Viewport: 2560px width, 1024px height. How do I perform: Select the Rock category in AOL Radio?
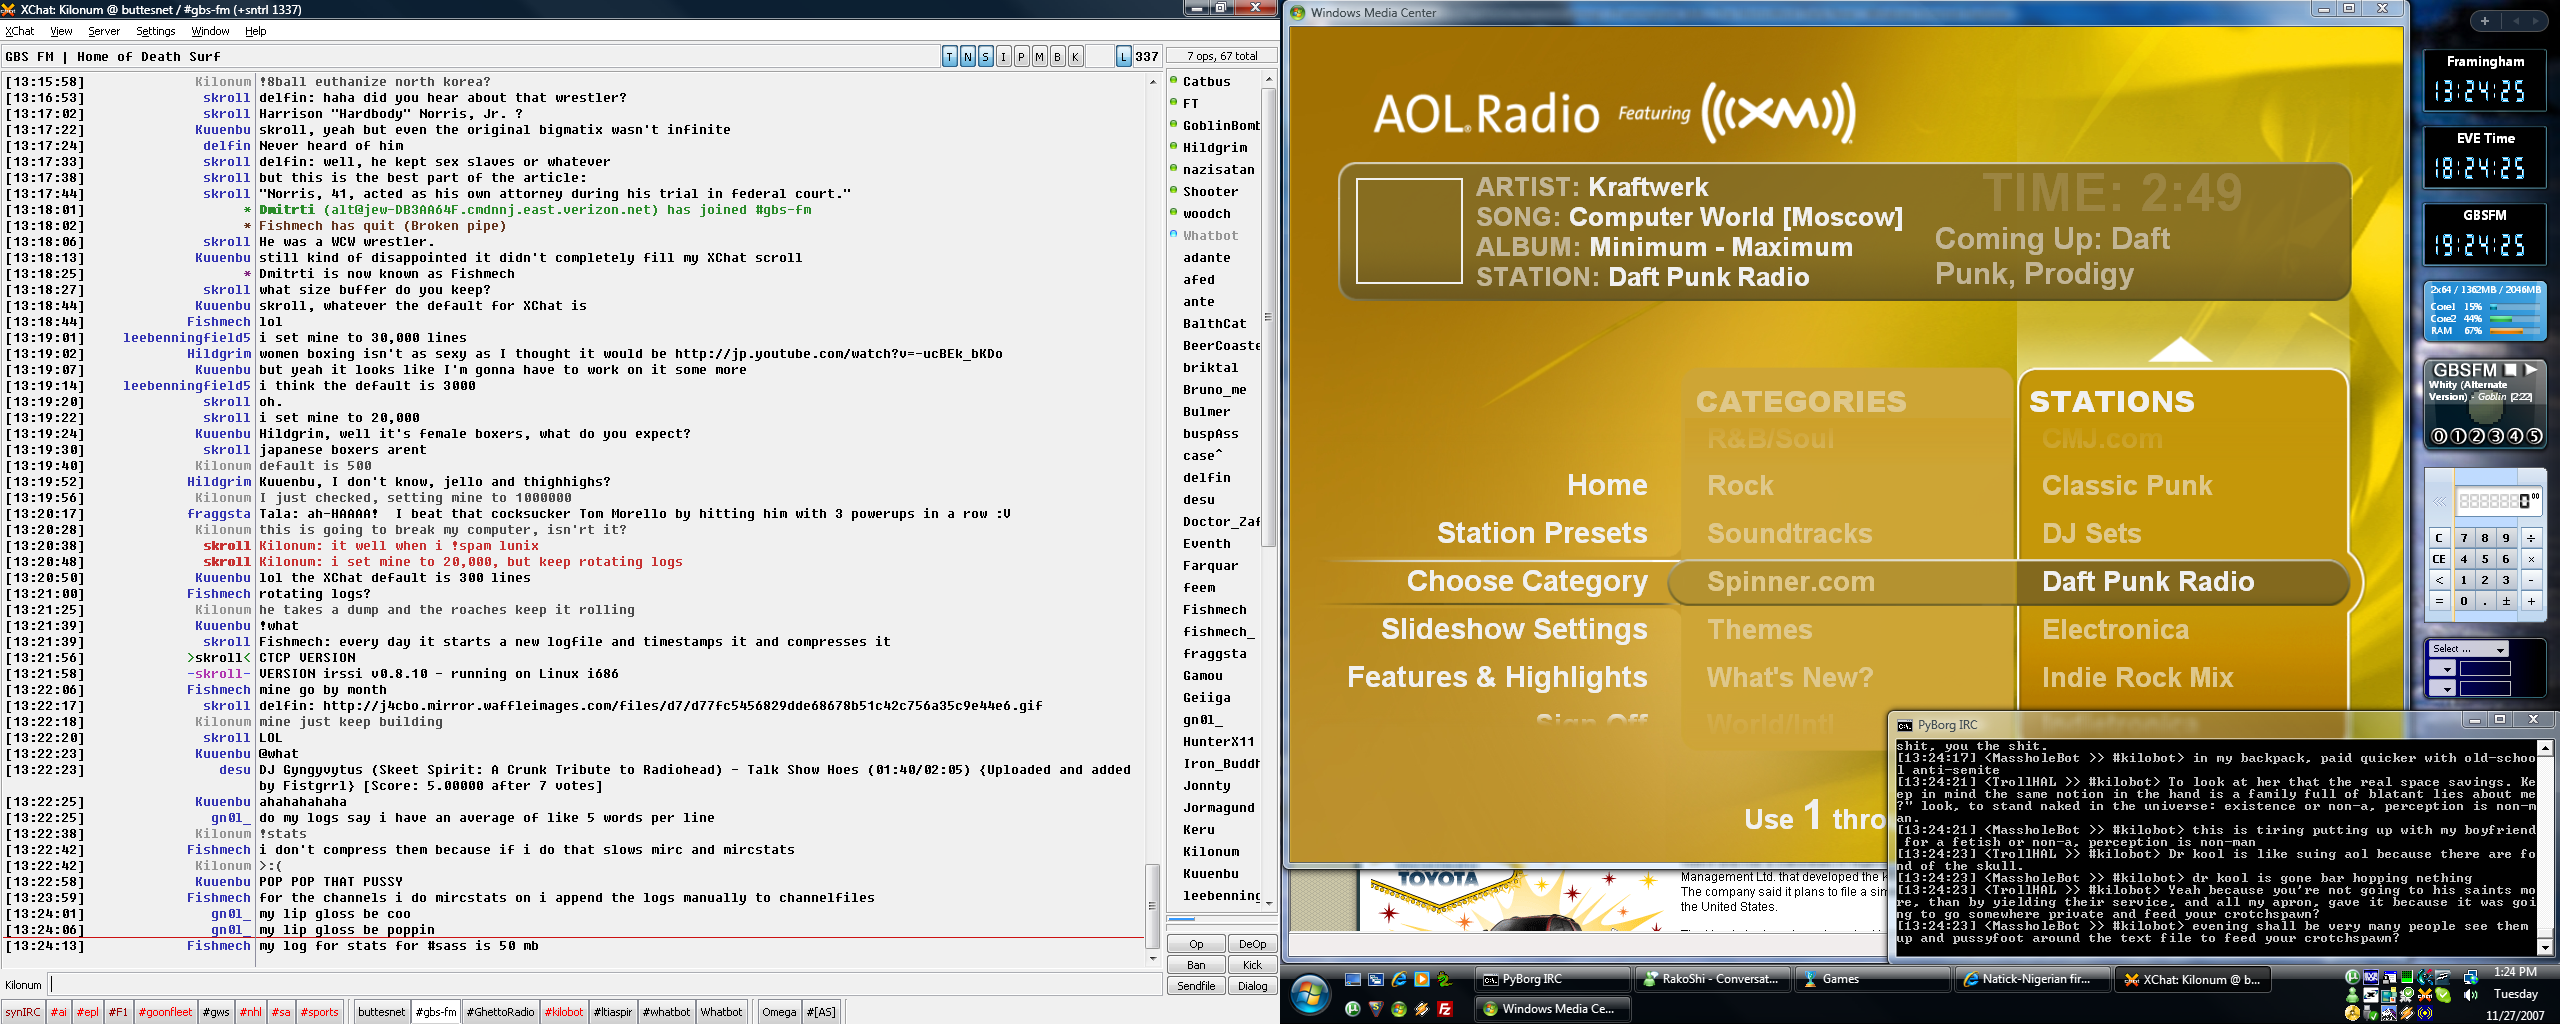pos(1740,486)
